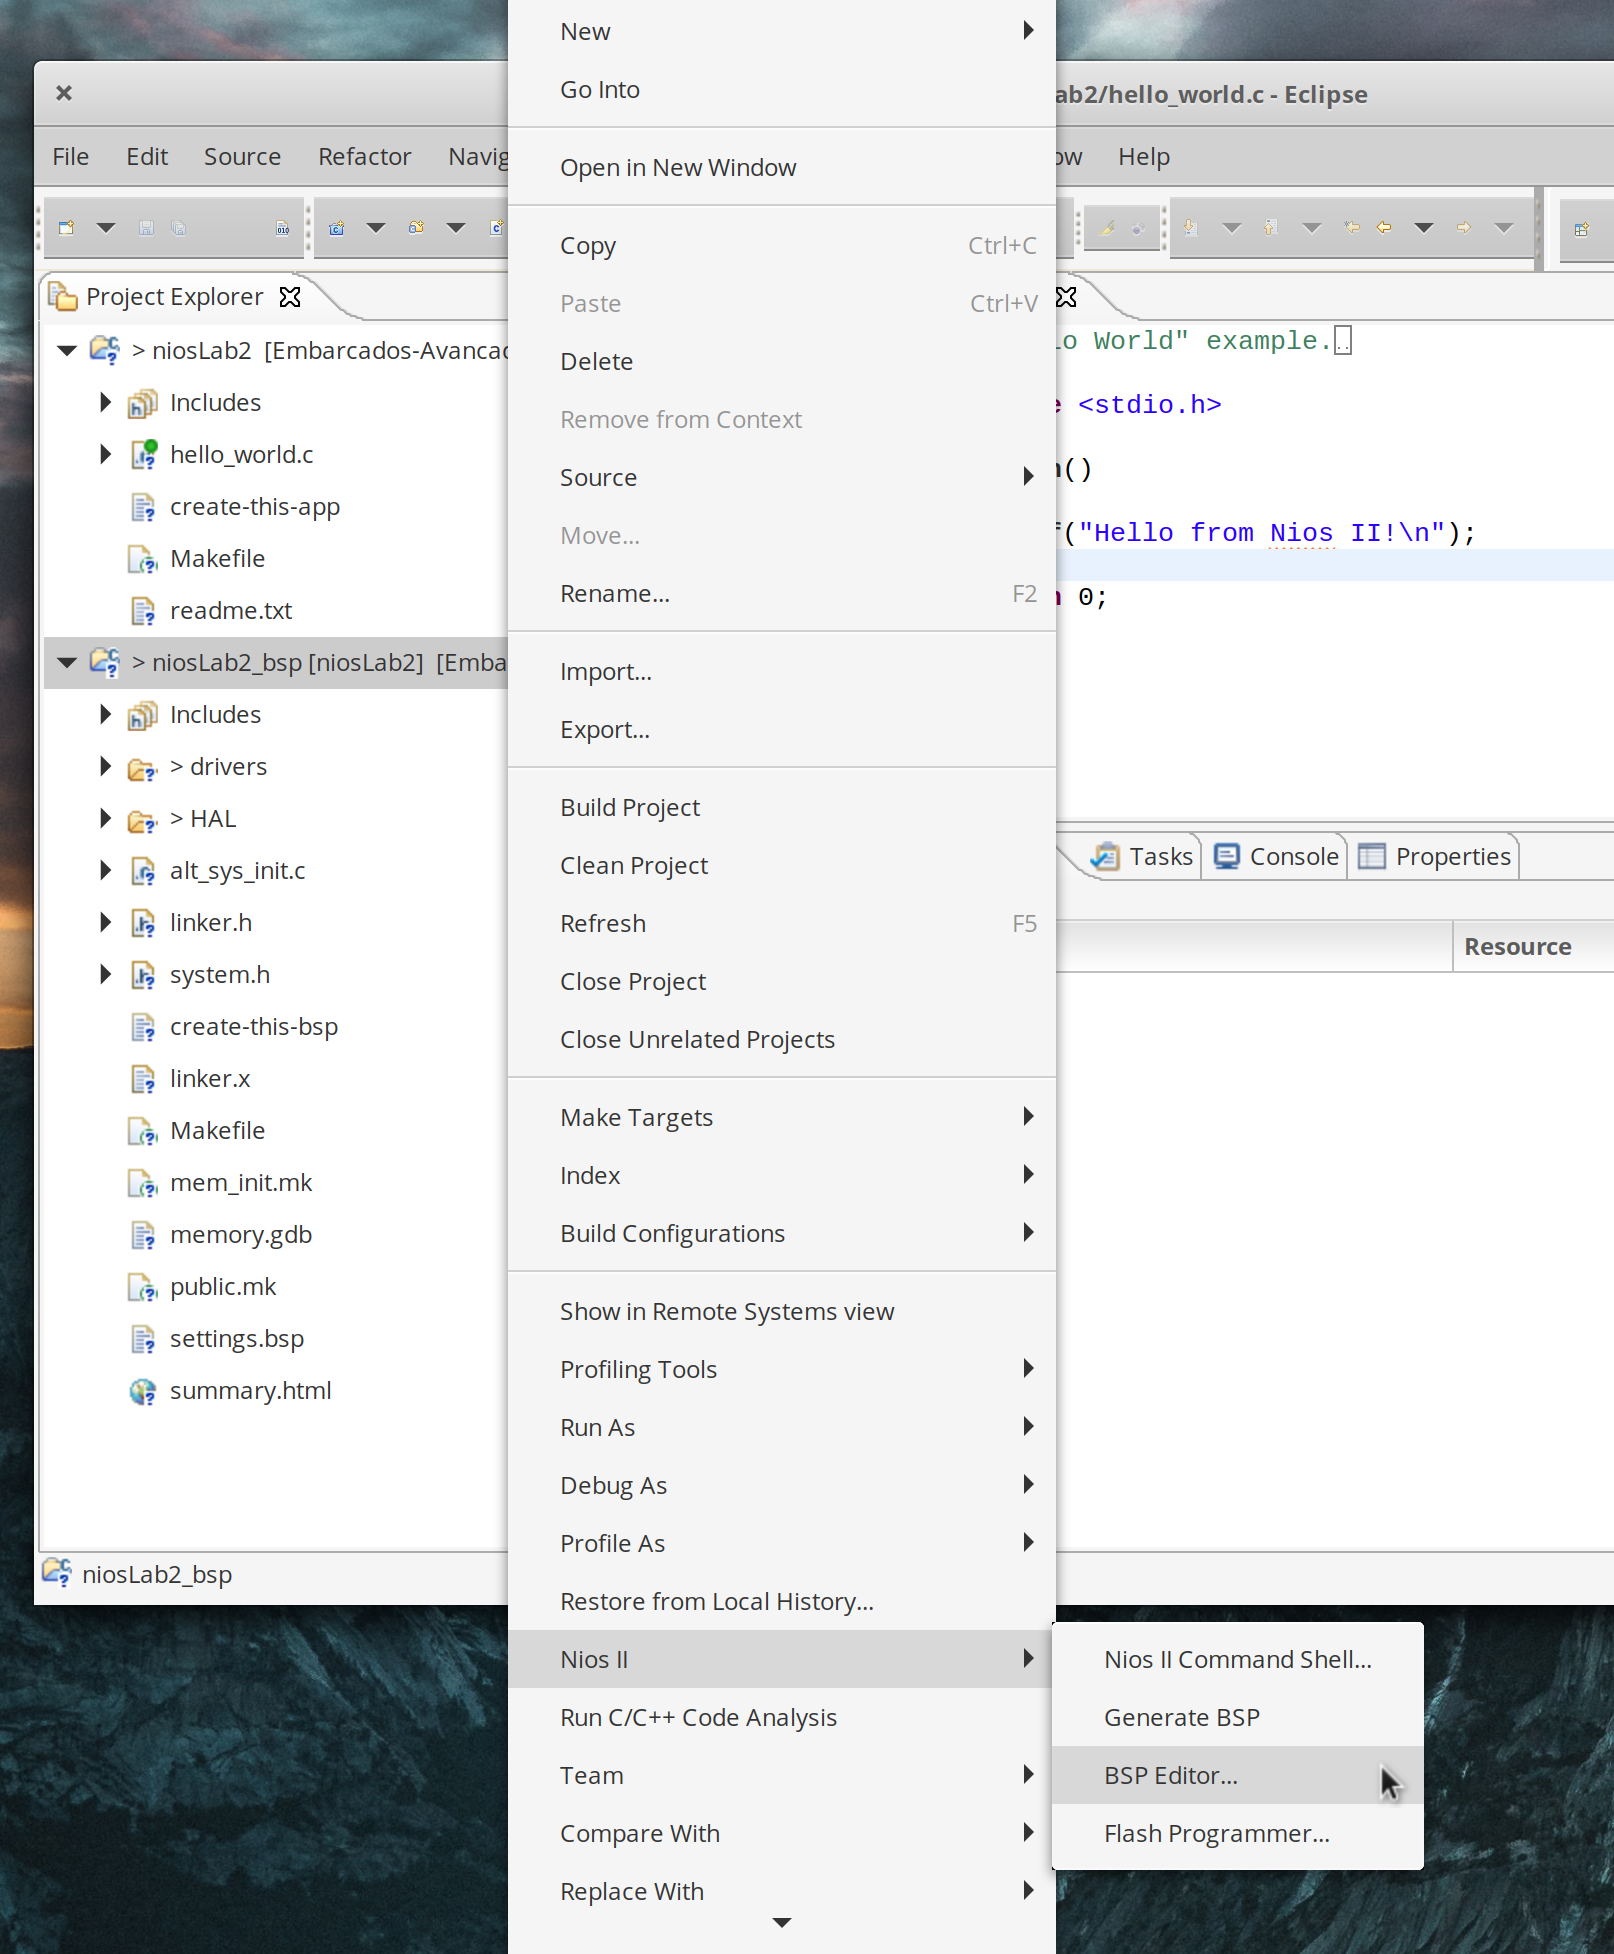
Task: Click the Console tab monitor icon
Action: (x=1227, y=857)
